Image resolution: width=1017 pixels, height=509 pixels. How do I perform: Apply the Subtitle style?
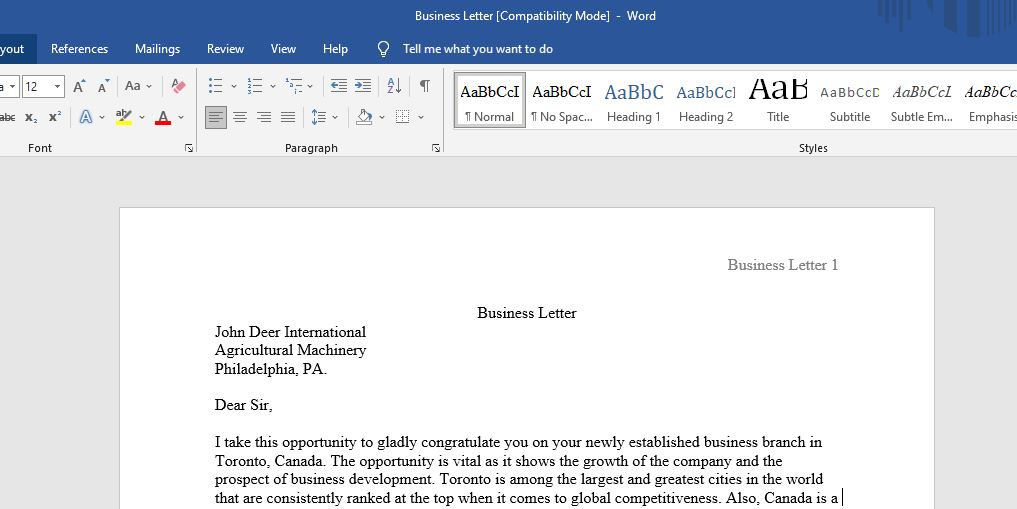850,101
